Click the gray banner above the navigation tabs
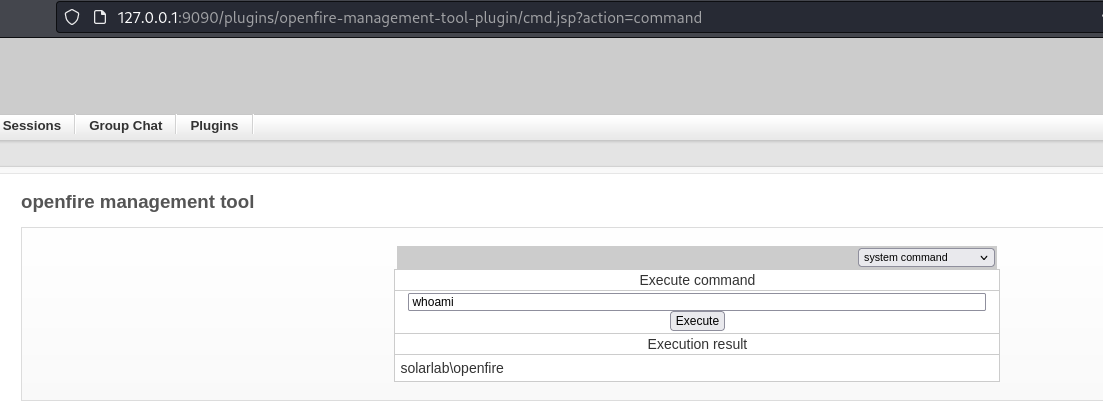The image size is (1103, 402). 550,75
